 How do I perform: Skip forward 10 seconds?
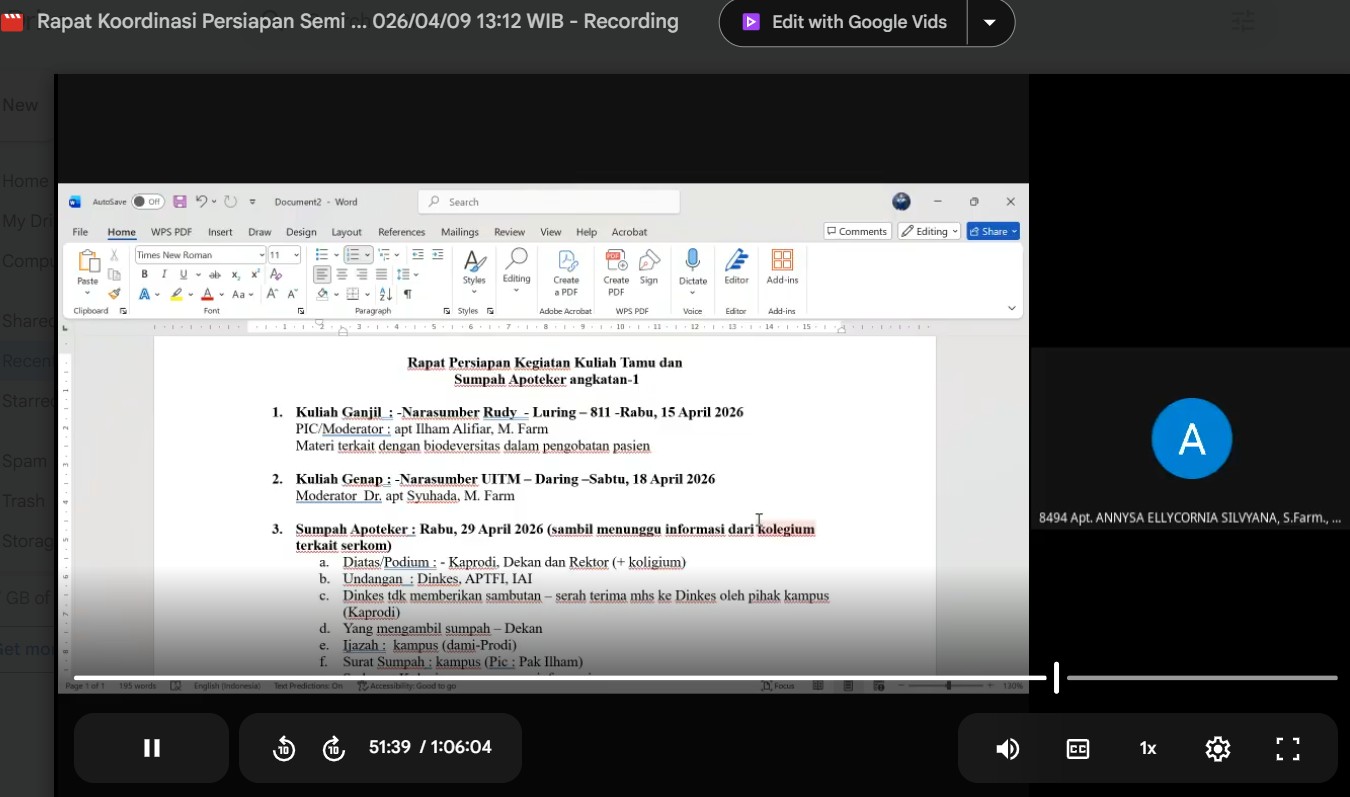[x=334, y=748]
